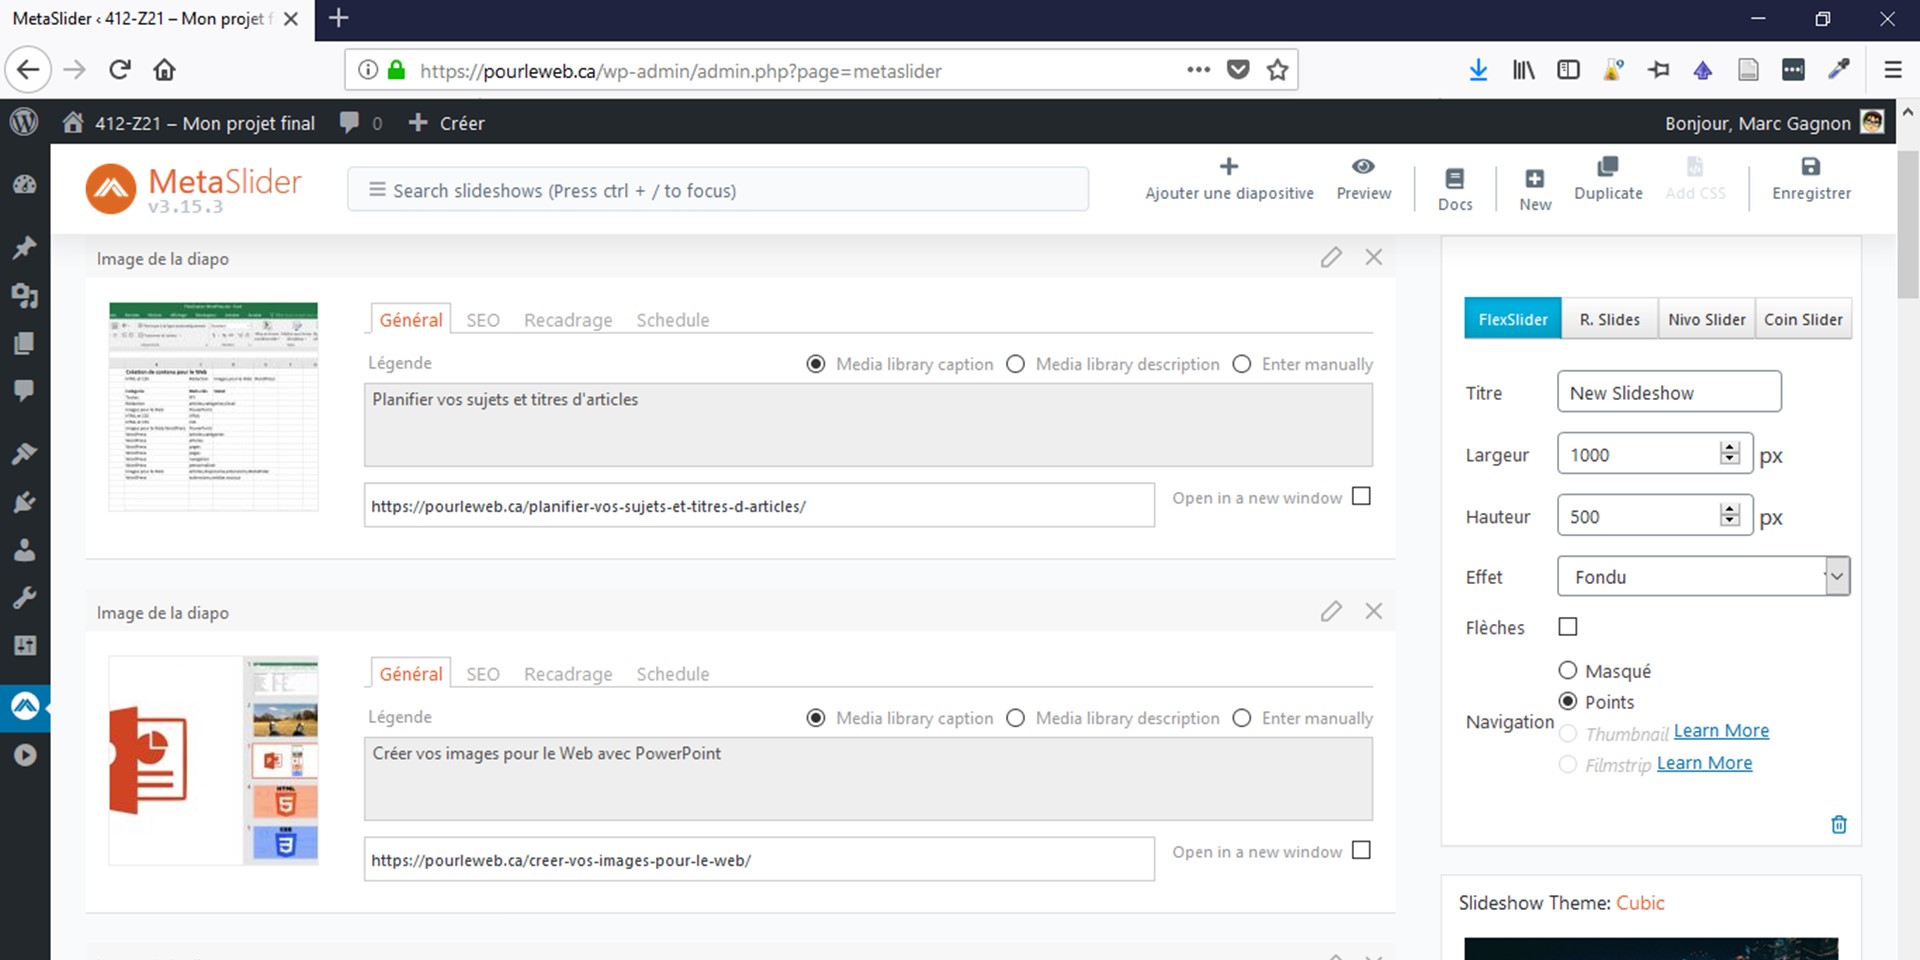
Task: Bookmark page with star icon
Action: tap(1277, 69)
